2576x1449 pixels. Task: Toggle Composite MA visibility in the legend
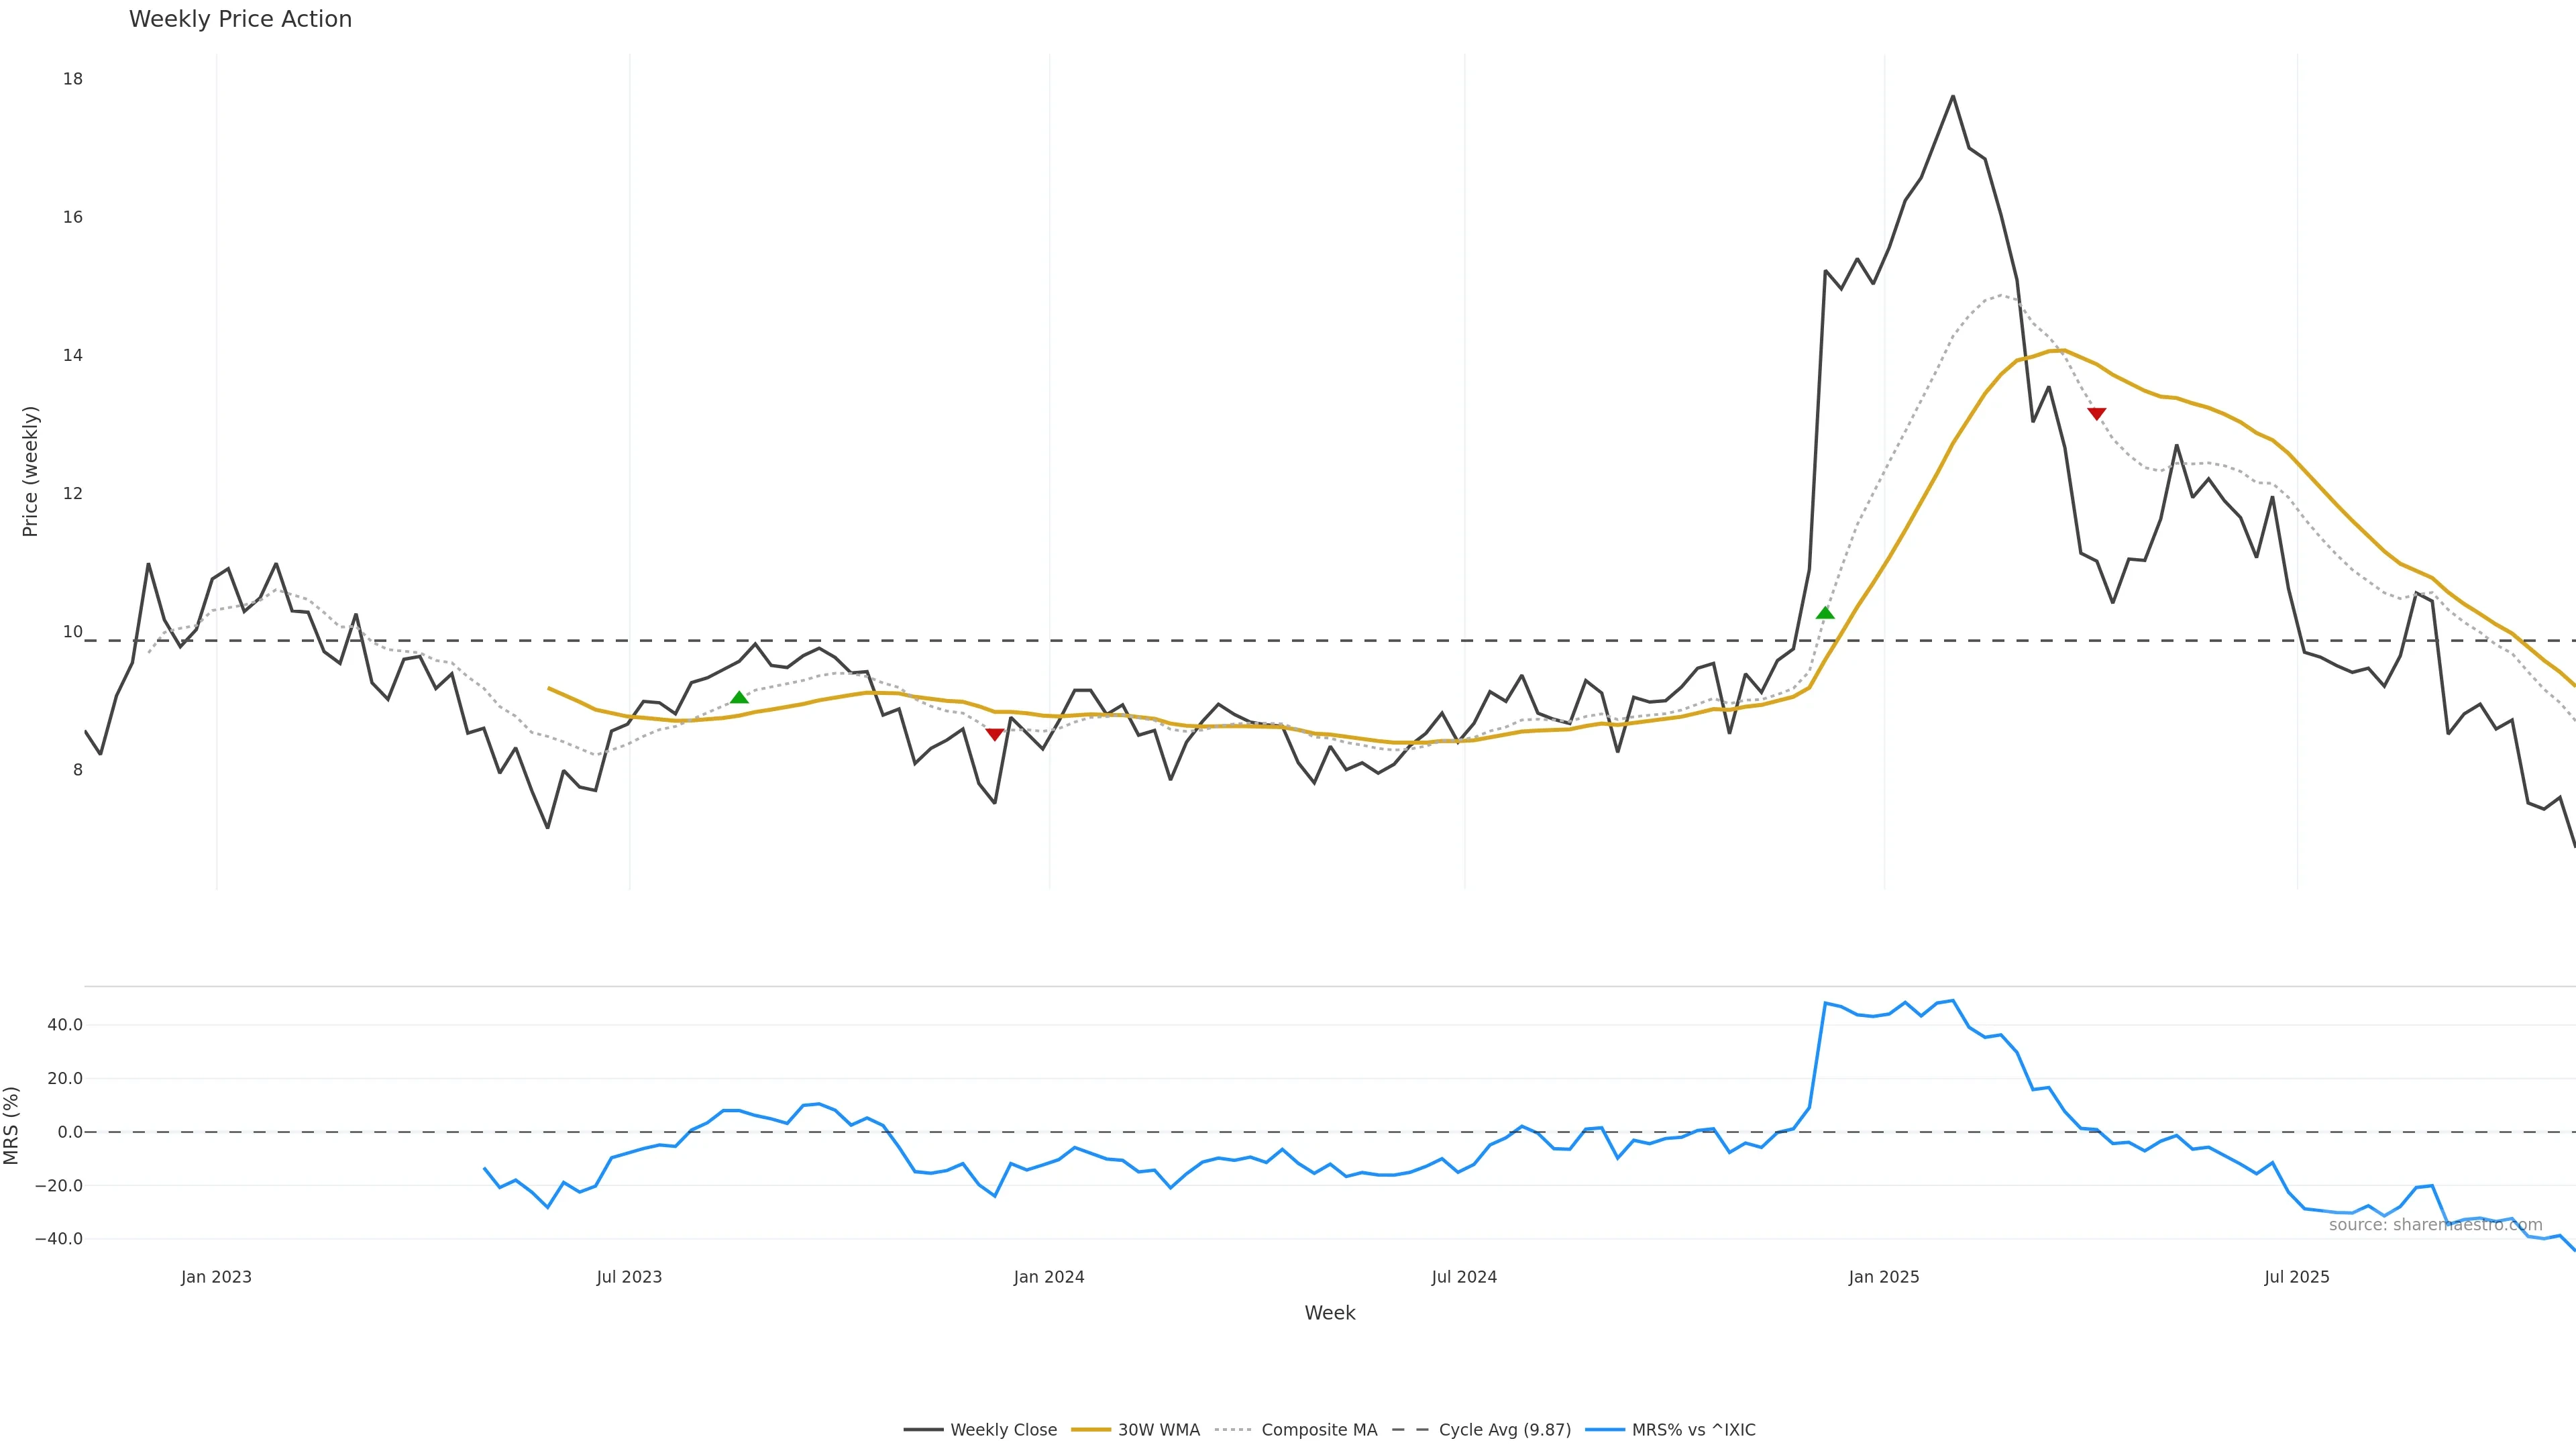[x=1296, y=1430]
